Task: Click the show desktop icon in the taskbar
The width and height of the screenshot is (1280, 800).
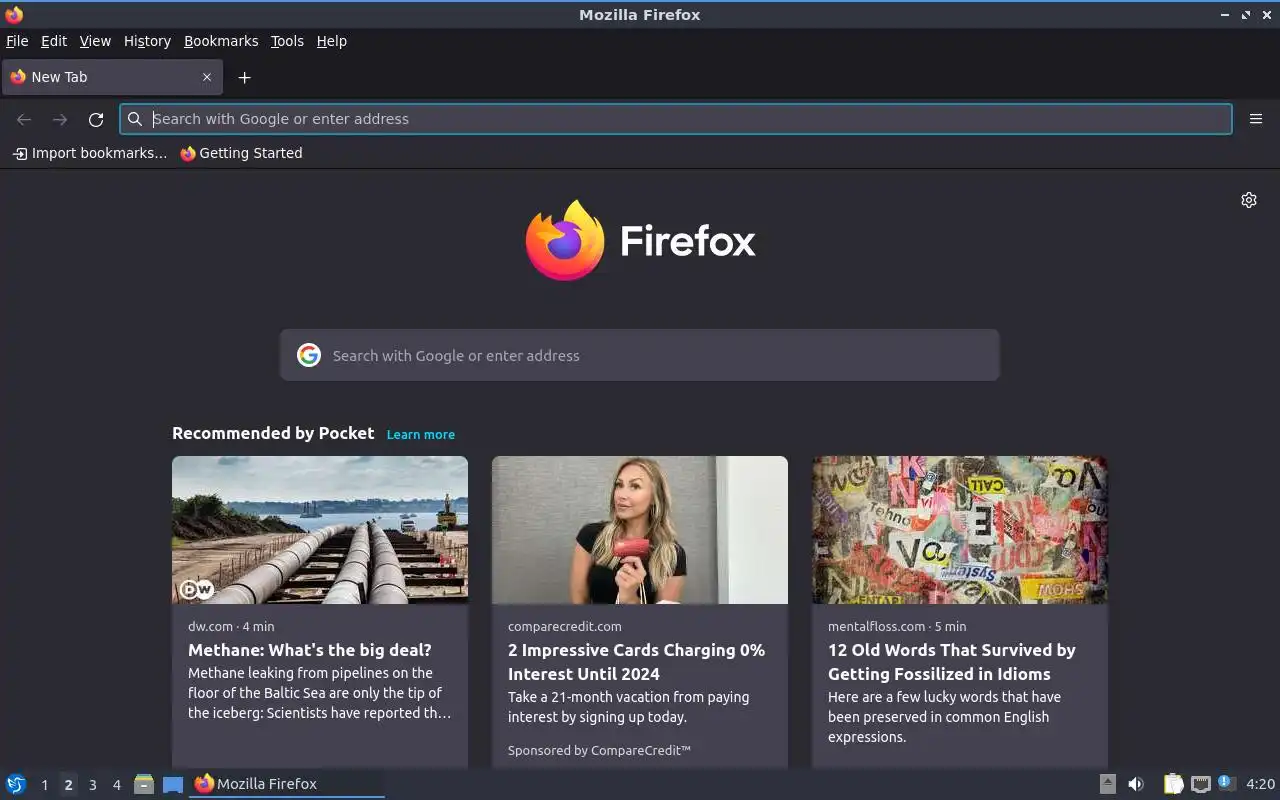Action: 173,784
